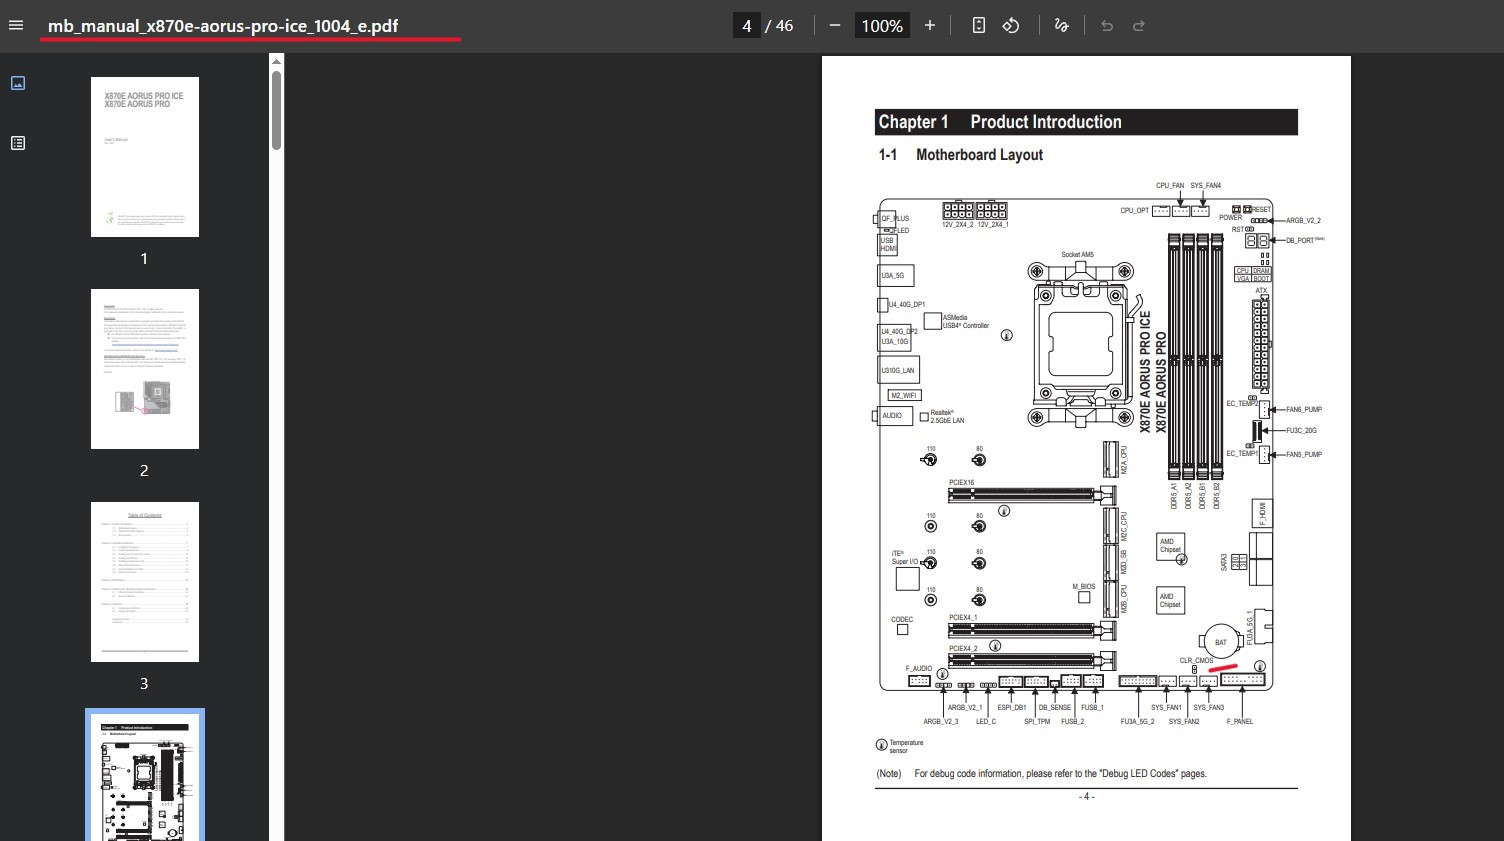
Task: Open the PDF viewer hamburger menu
Action: [16, 25]
